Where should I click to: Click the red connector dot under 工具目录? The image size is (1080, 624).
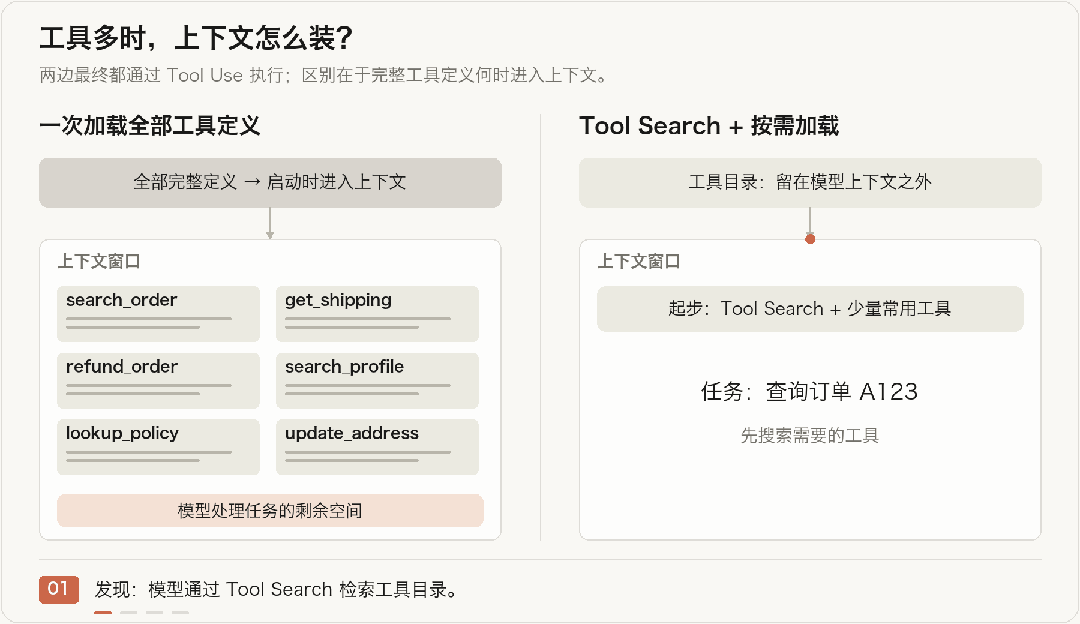810,239
